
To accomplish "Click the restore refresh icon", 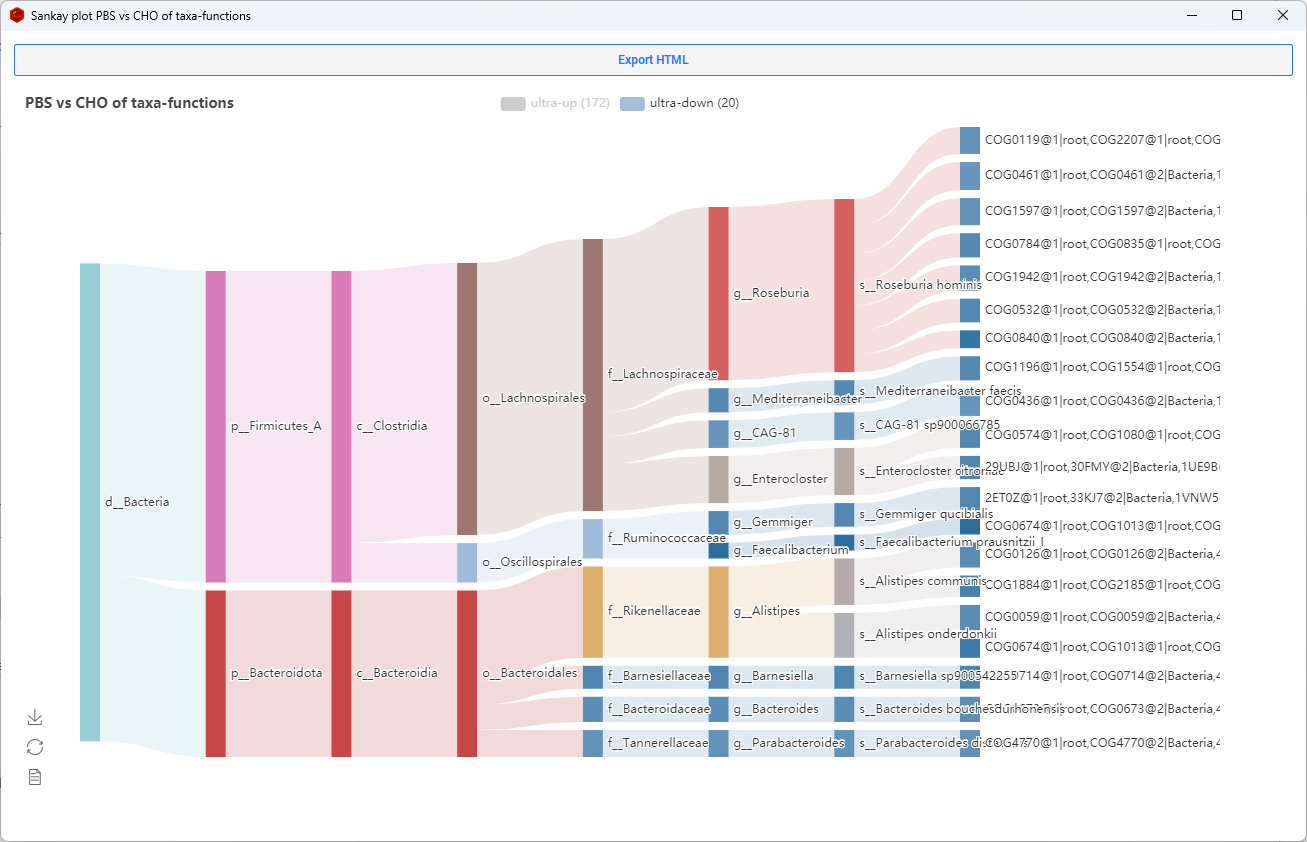I will coord(35,747).
